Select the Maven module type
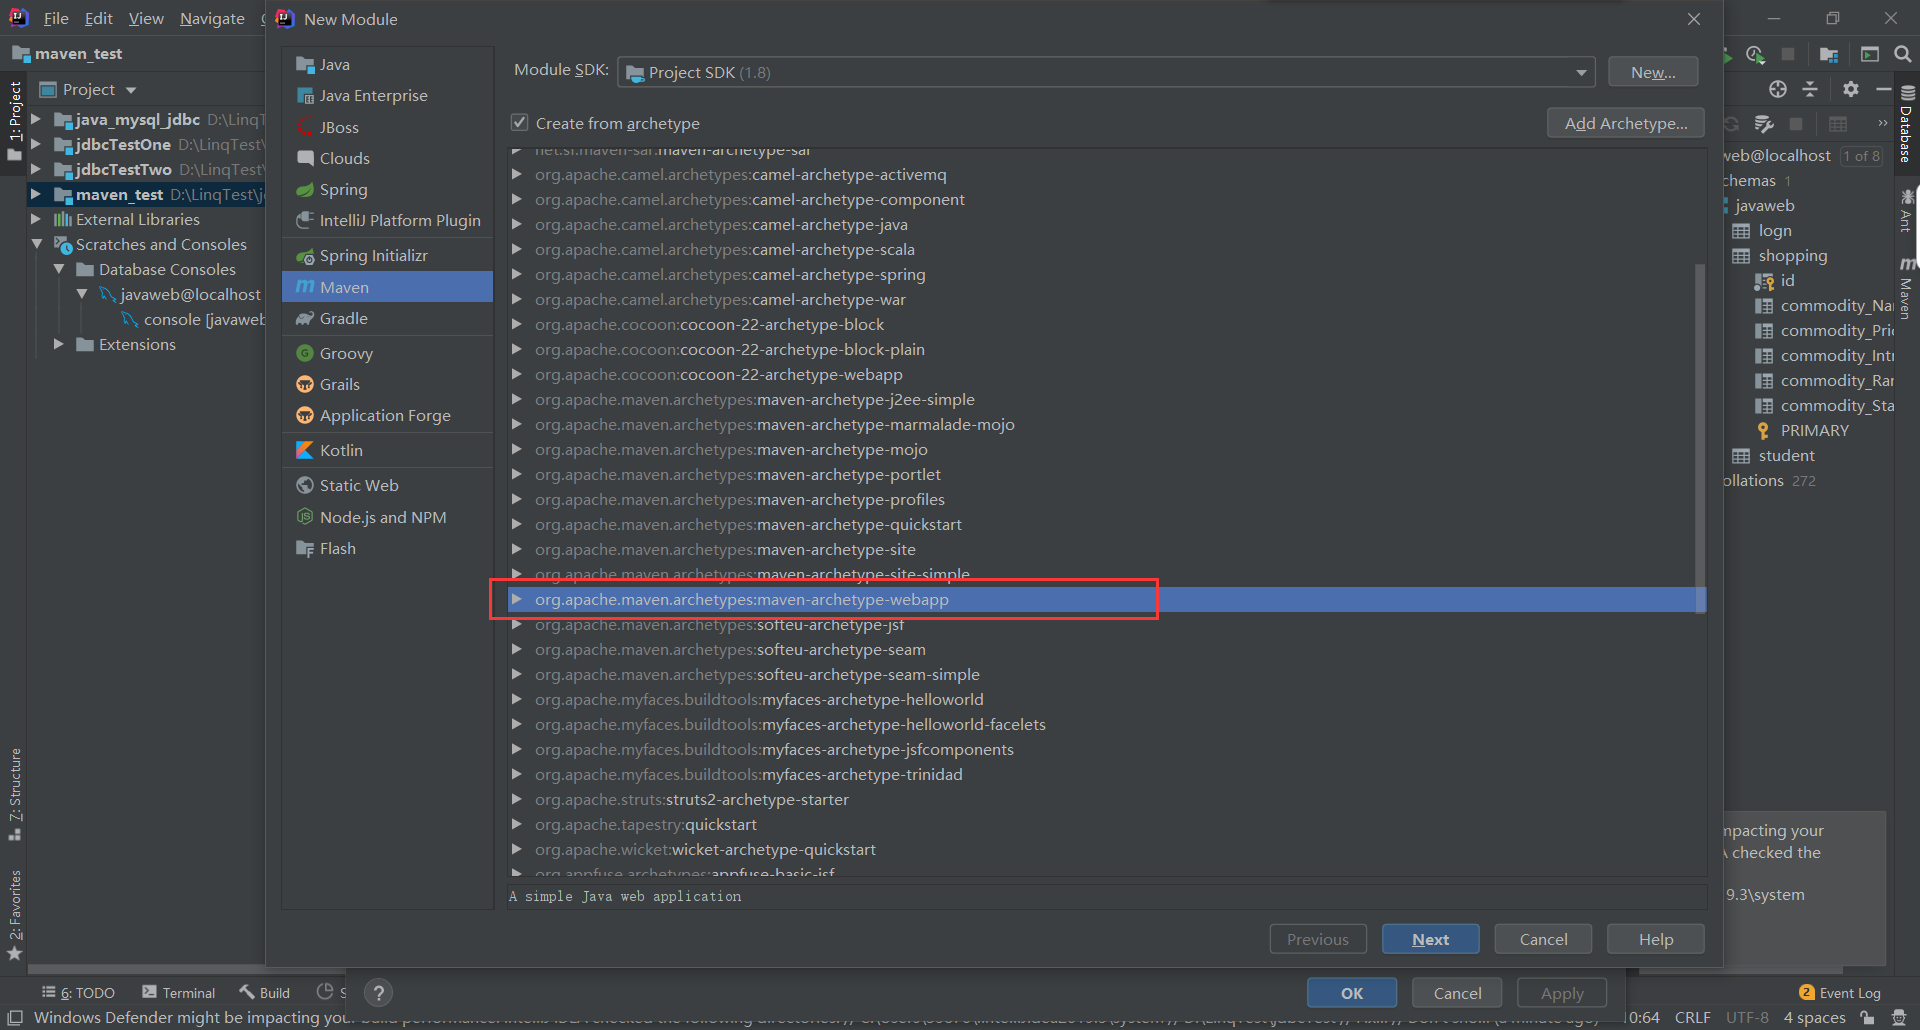Image resolution: width=1920 pixels, height=1030 pixels. coord(387,287)
